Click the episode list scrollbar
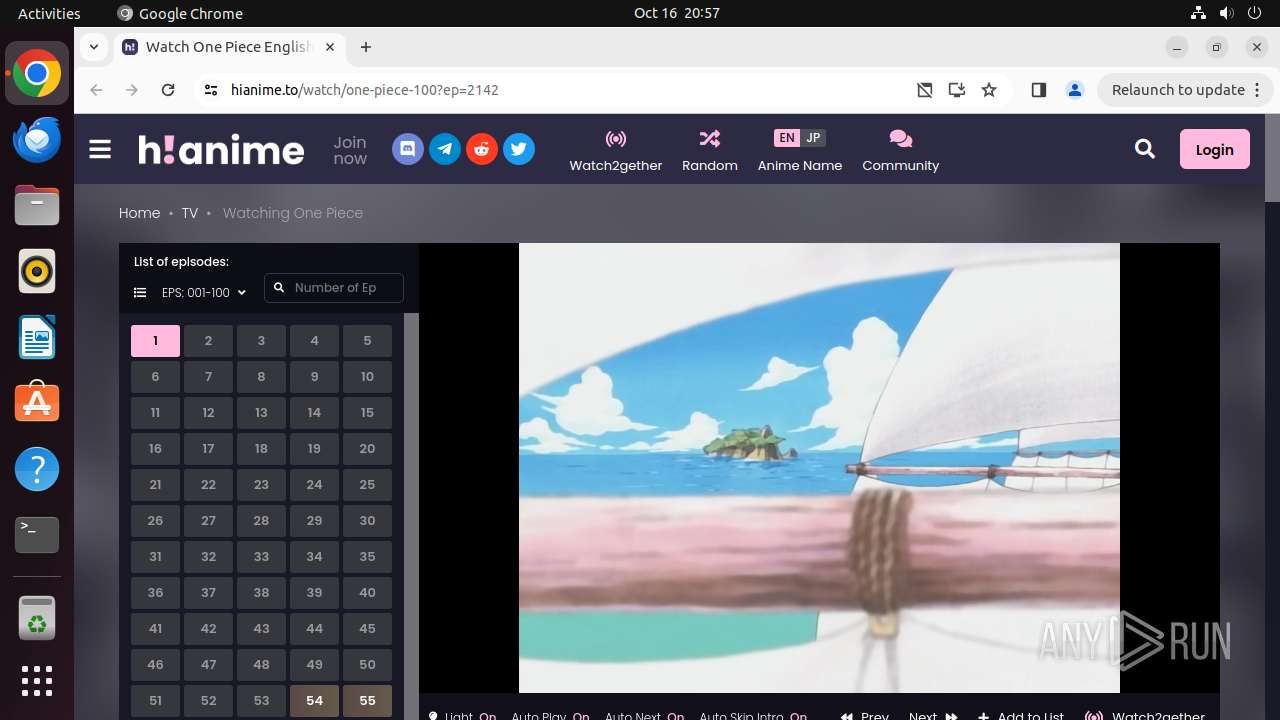The width and height of the screenshot is (1280, 720). tap(411, 516)
